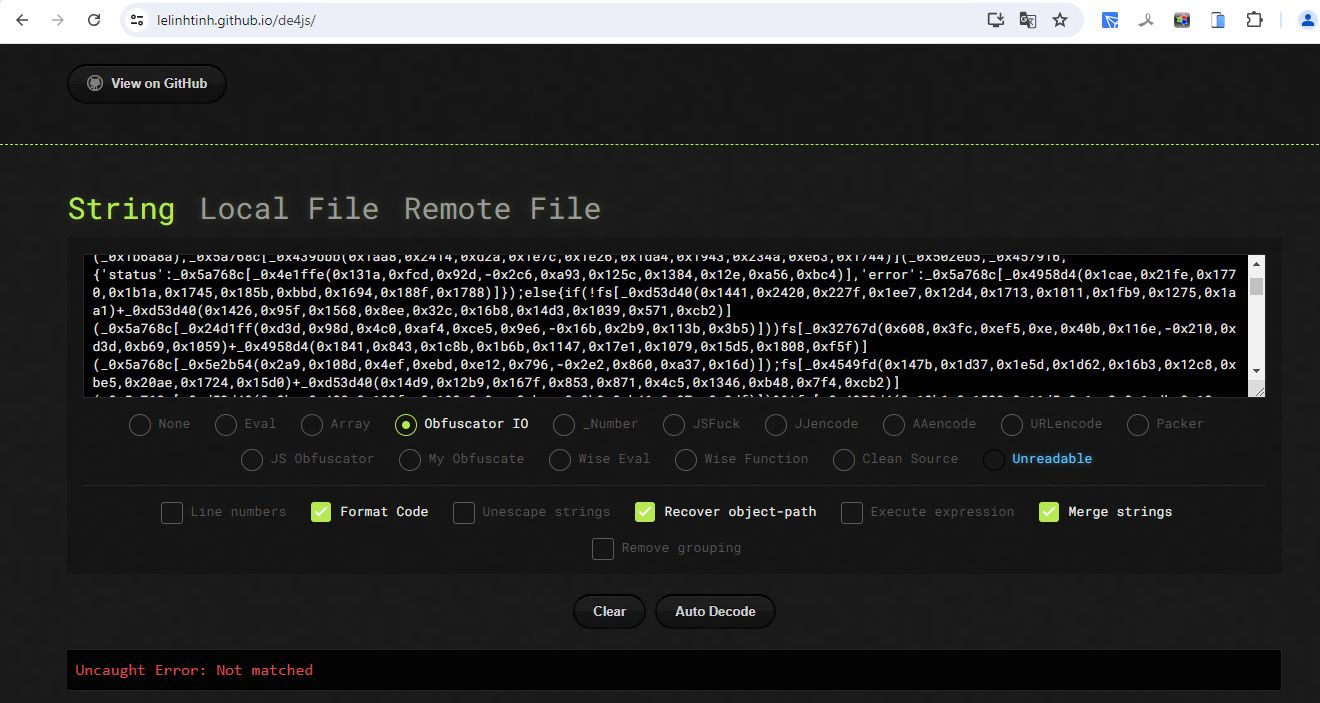This screenshot has height=703, width=1320.
Task: Reload the de4js page
Action: point(94,20)
